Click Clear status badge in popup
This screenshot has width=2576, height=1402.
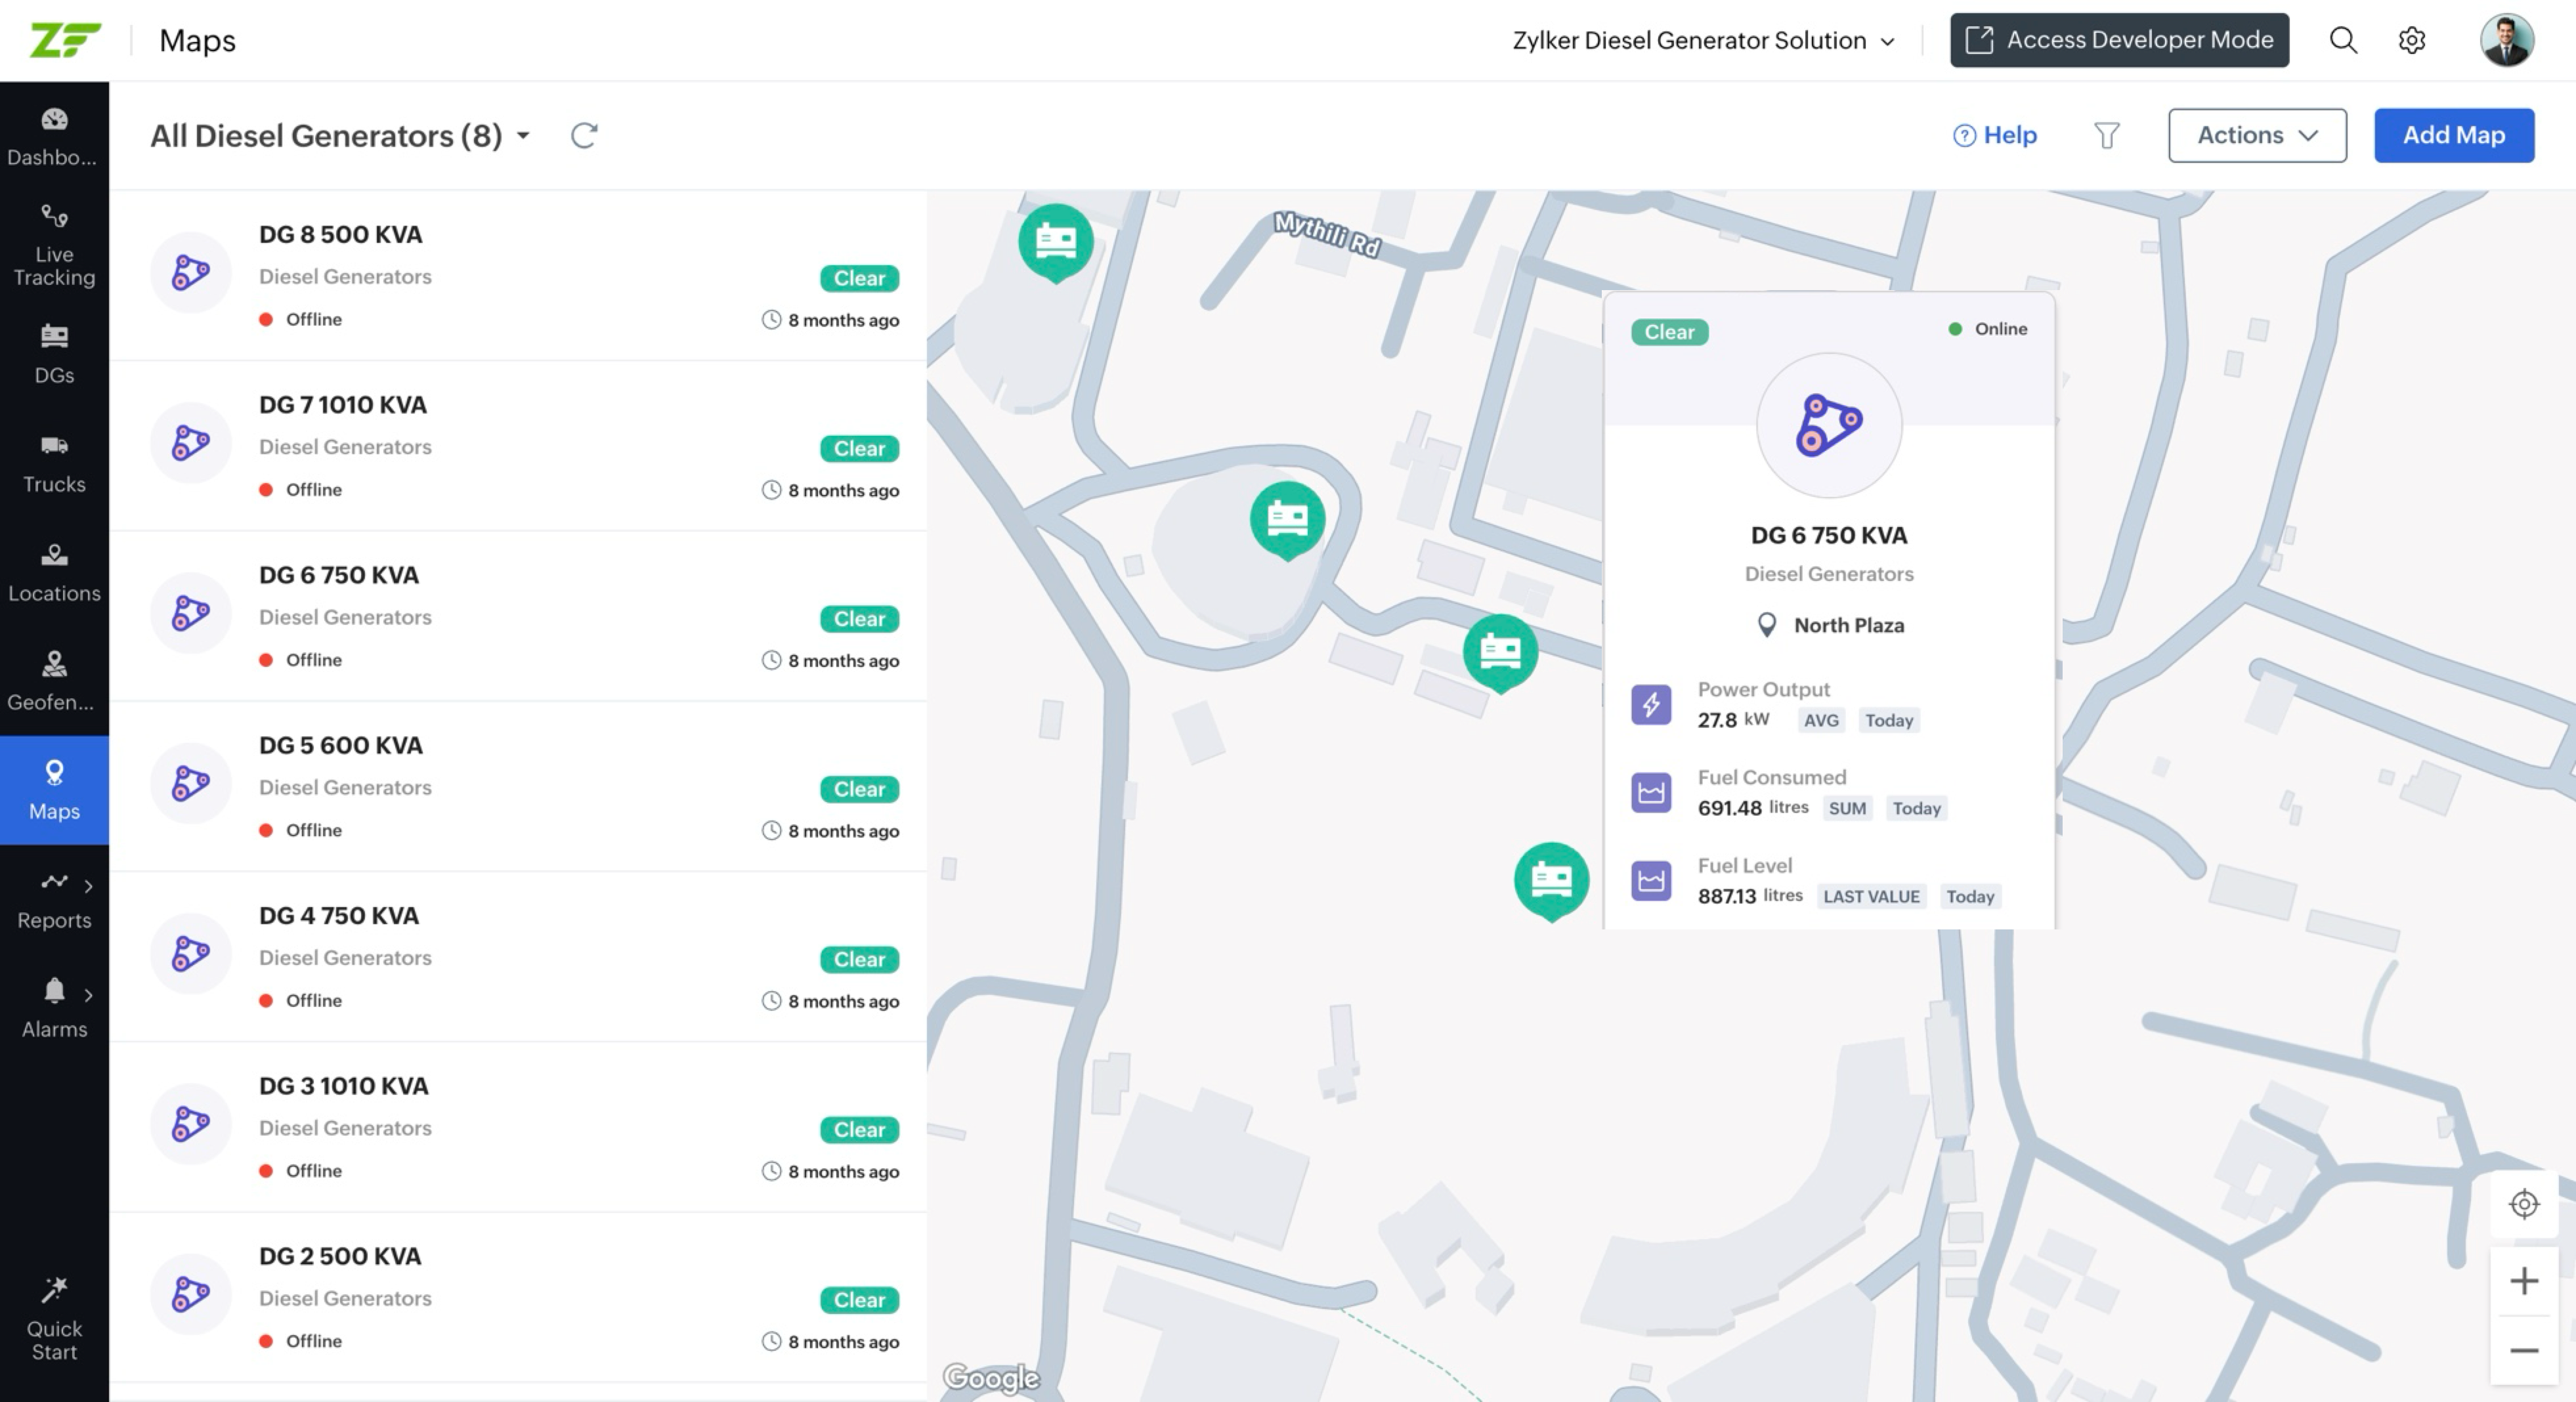(x=1669, y=332)
